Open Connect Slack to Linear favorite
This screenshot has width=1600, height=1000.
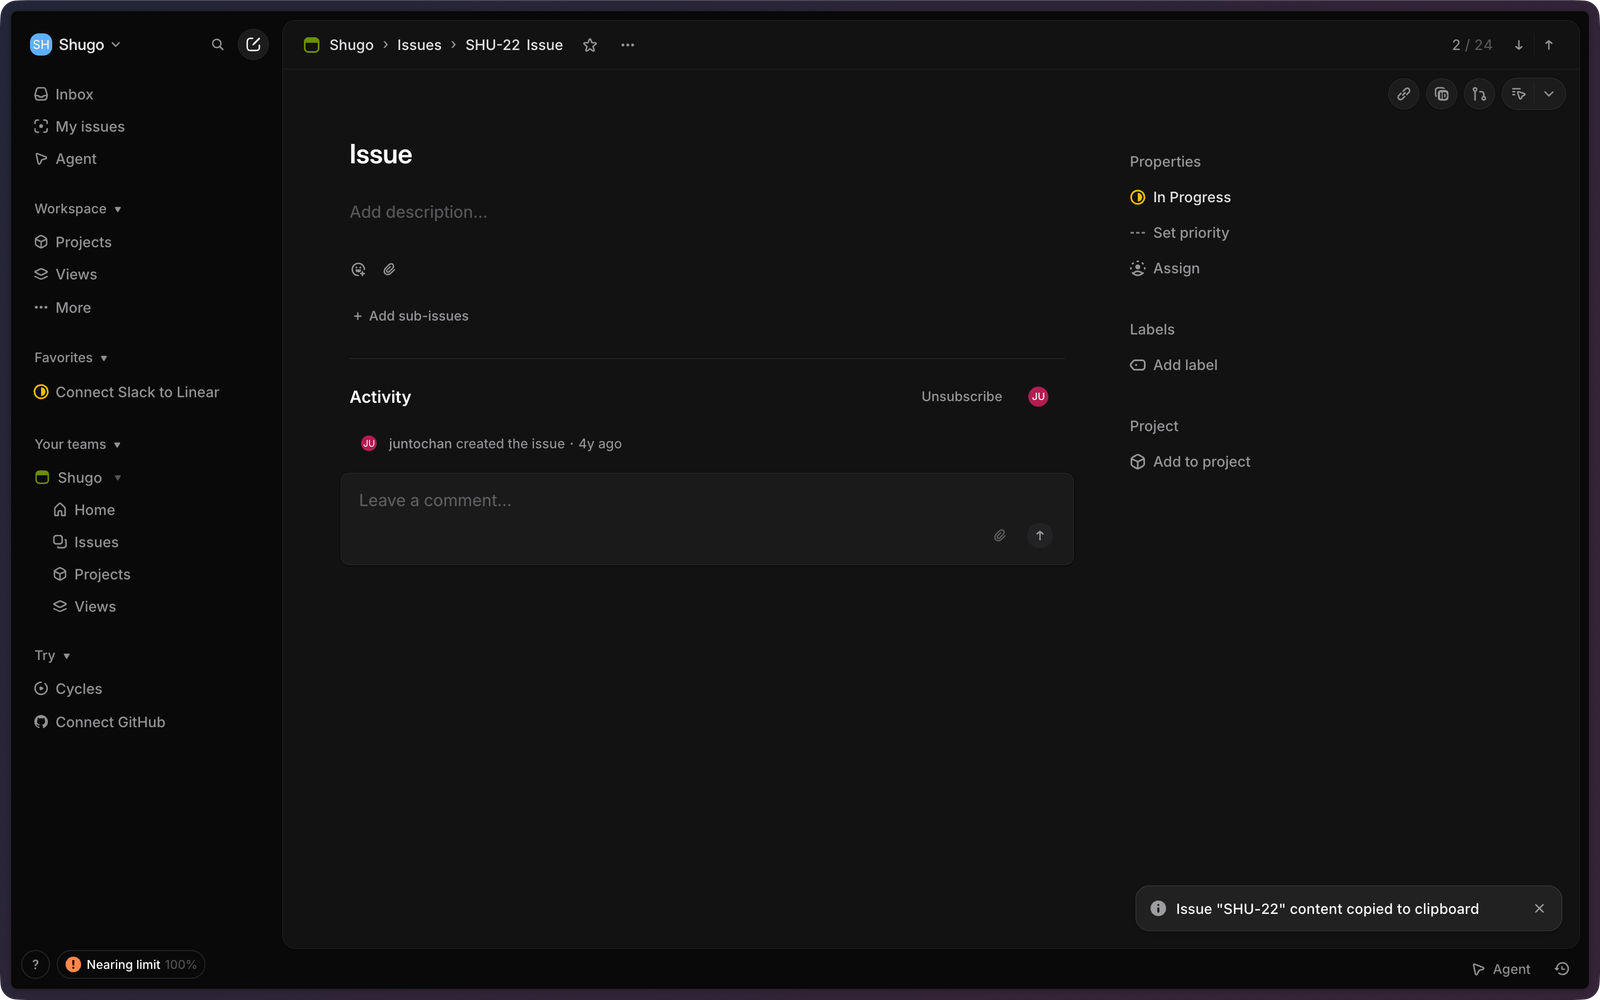click(x=126, y=392)
